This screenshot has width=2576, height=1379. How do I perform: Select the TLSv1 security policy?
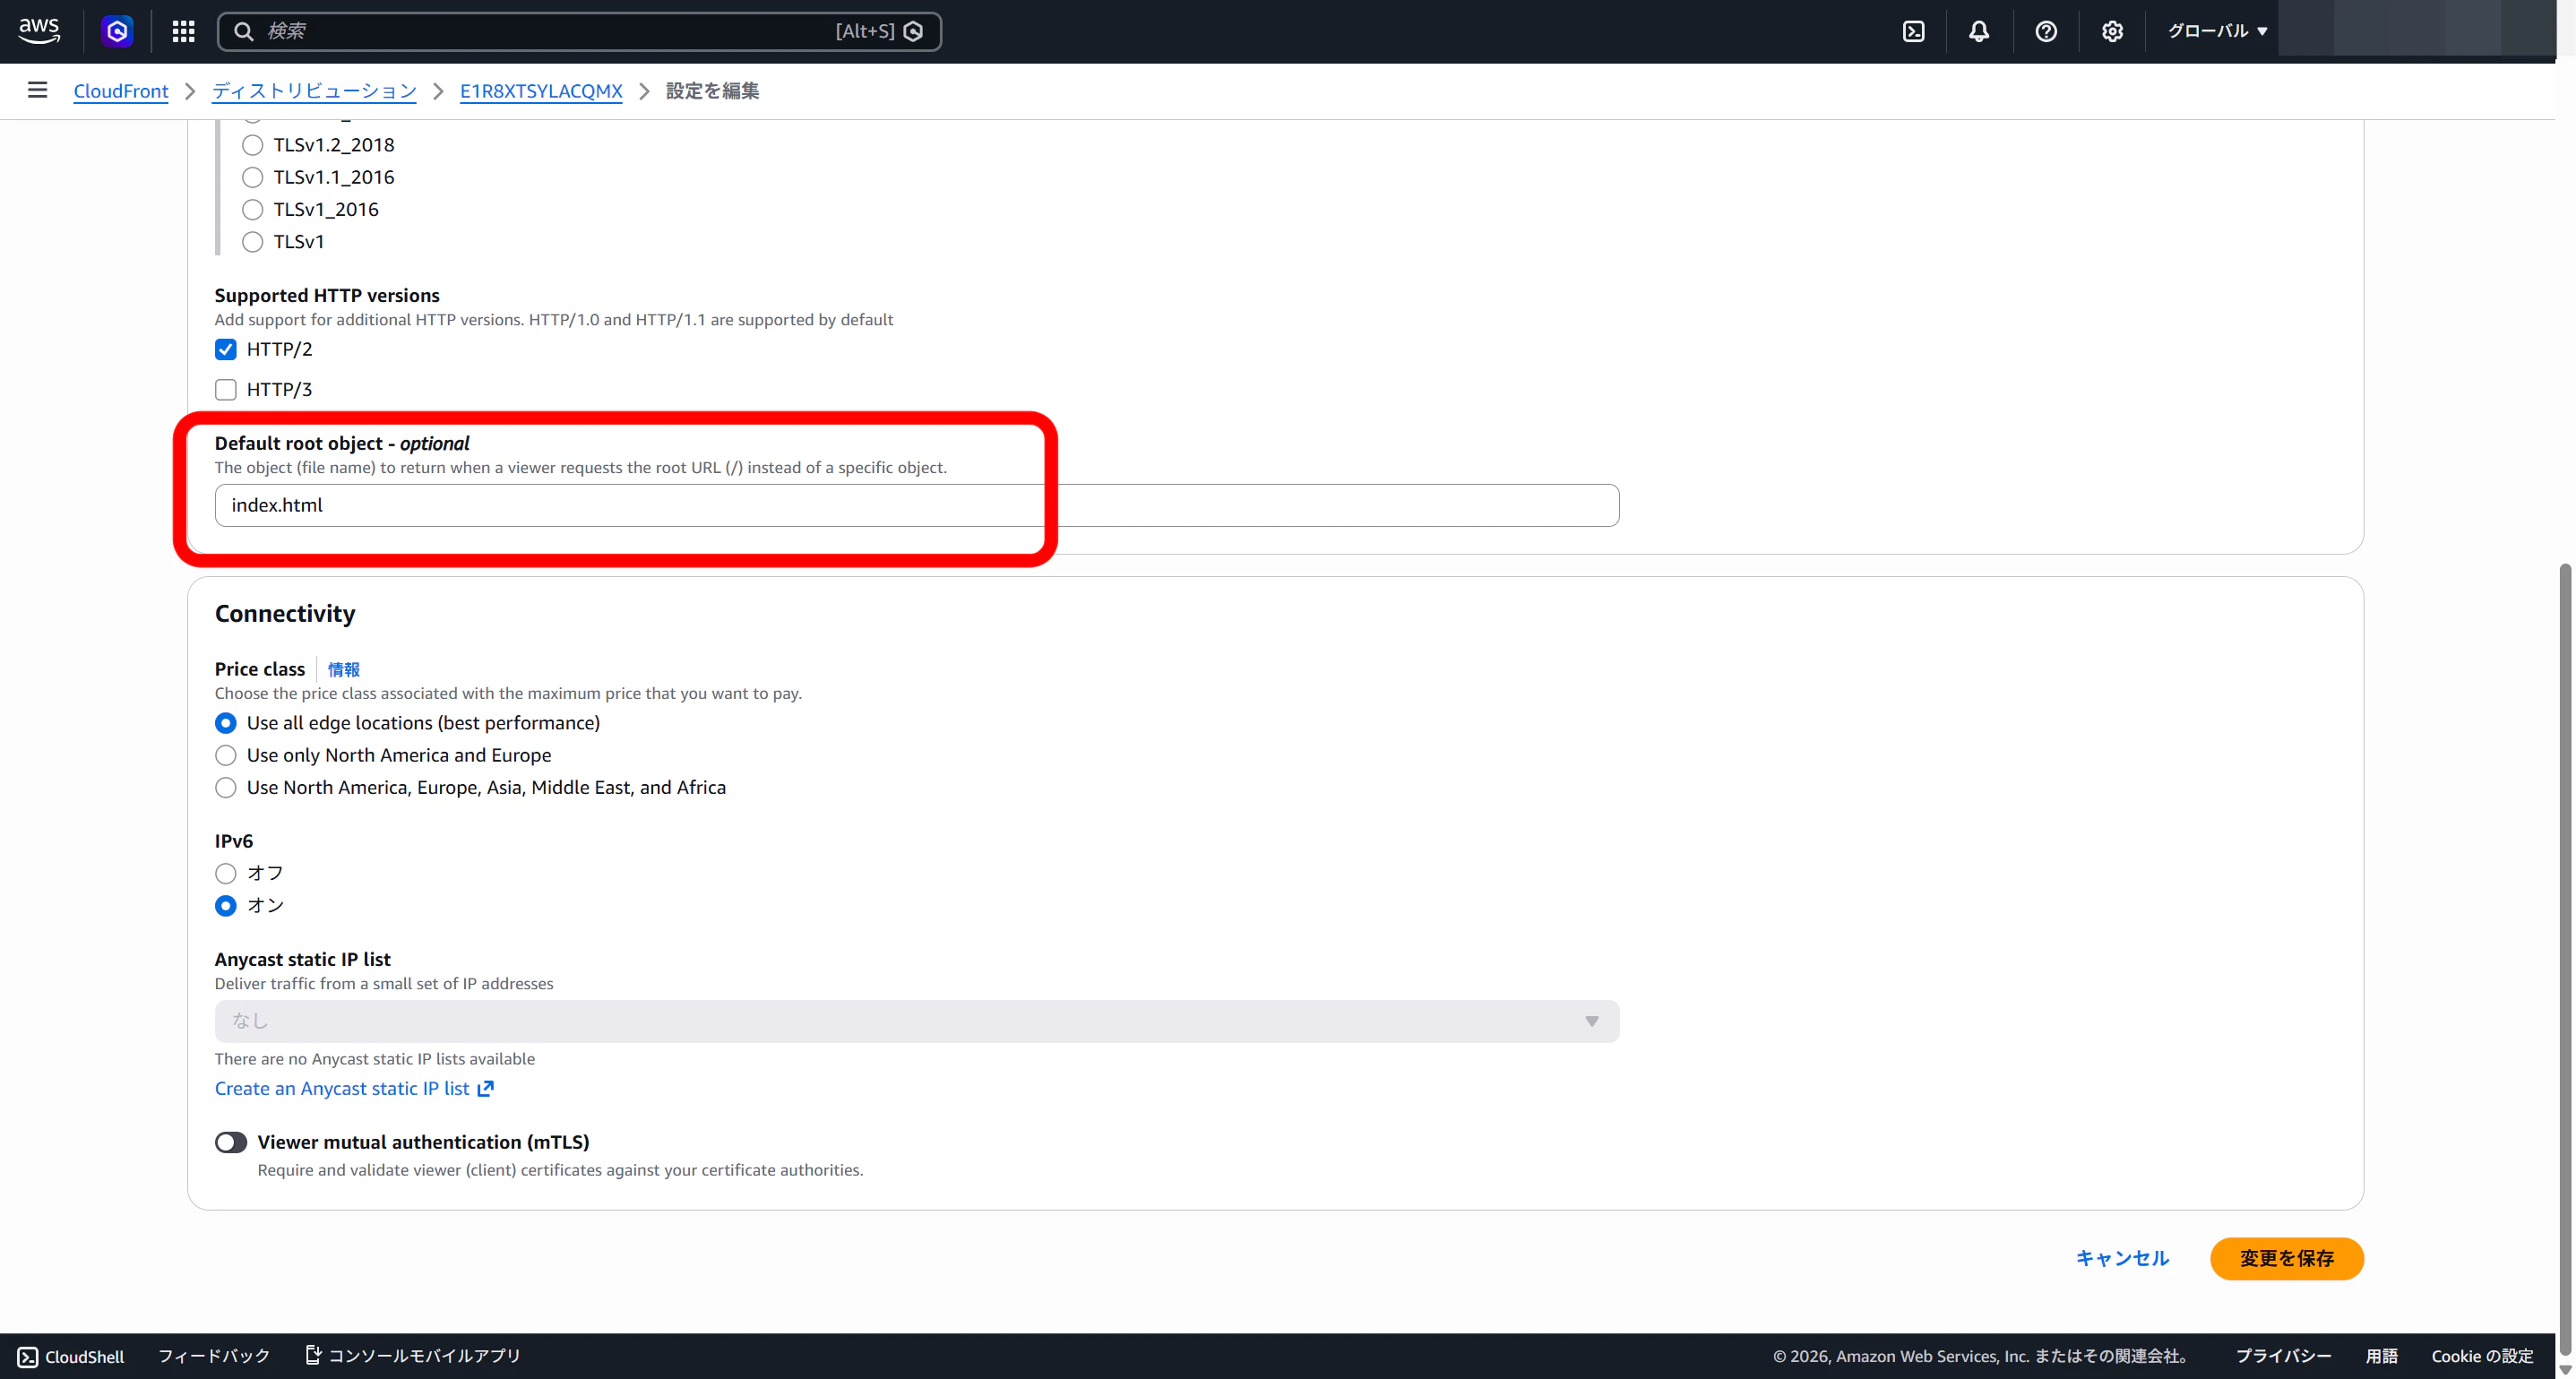click(253, 241)
